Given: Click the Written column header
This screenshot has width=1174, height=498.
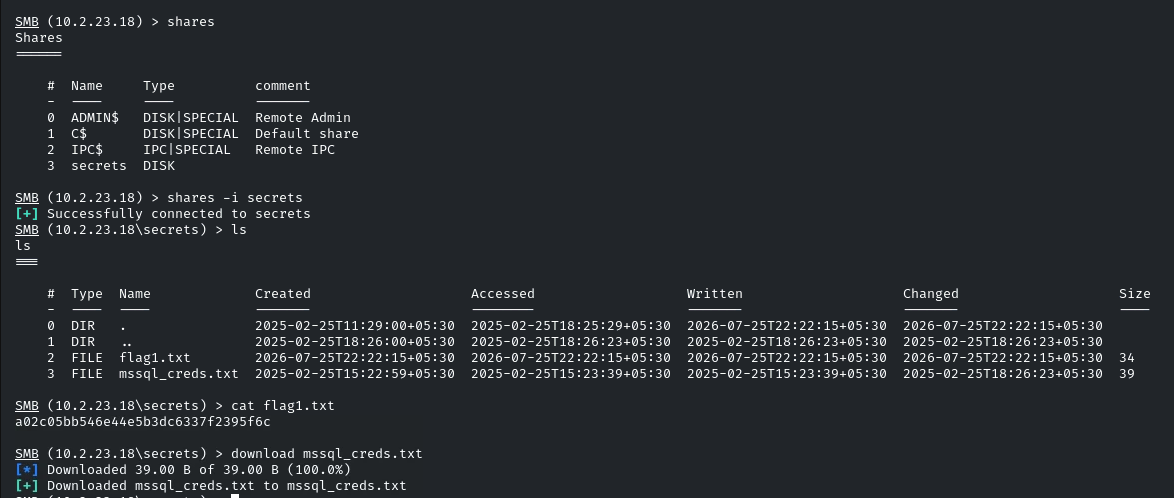Looking at the screenshot, I should pyautogui.click(x=715, y=294).
